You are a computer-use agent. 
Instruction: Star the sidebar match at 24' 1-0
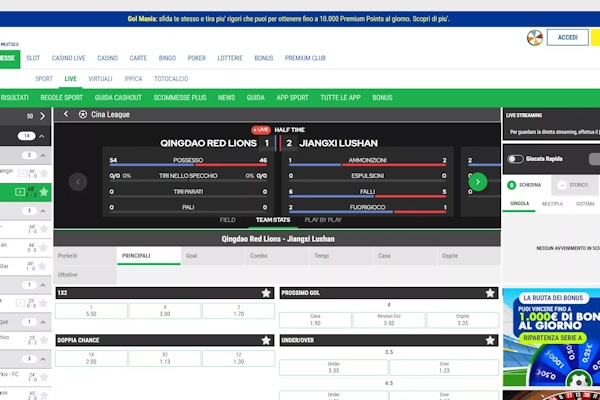click(44, 377)
